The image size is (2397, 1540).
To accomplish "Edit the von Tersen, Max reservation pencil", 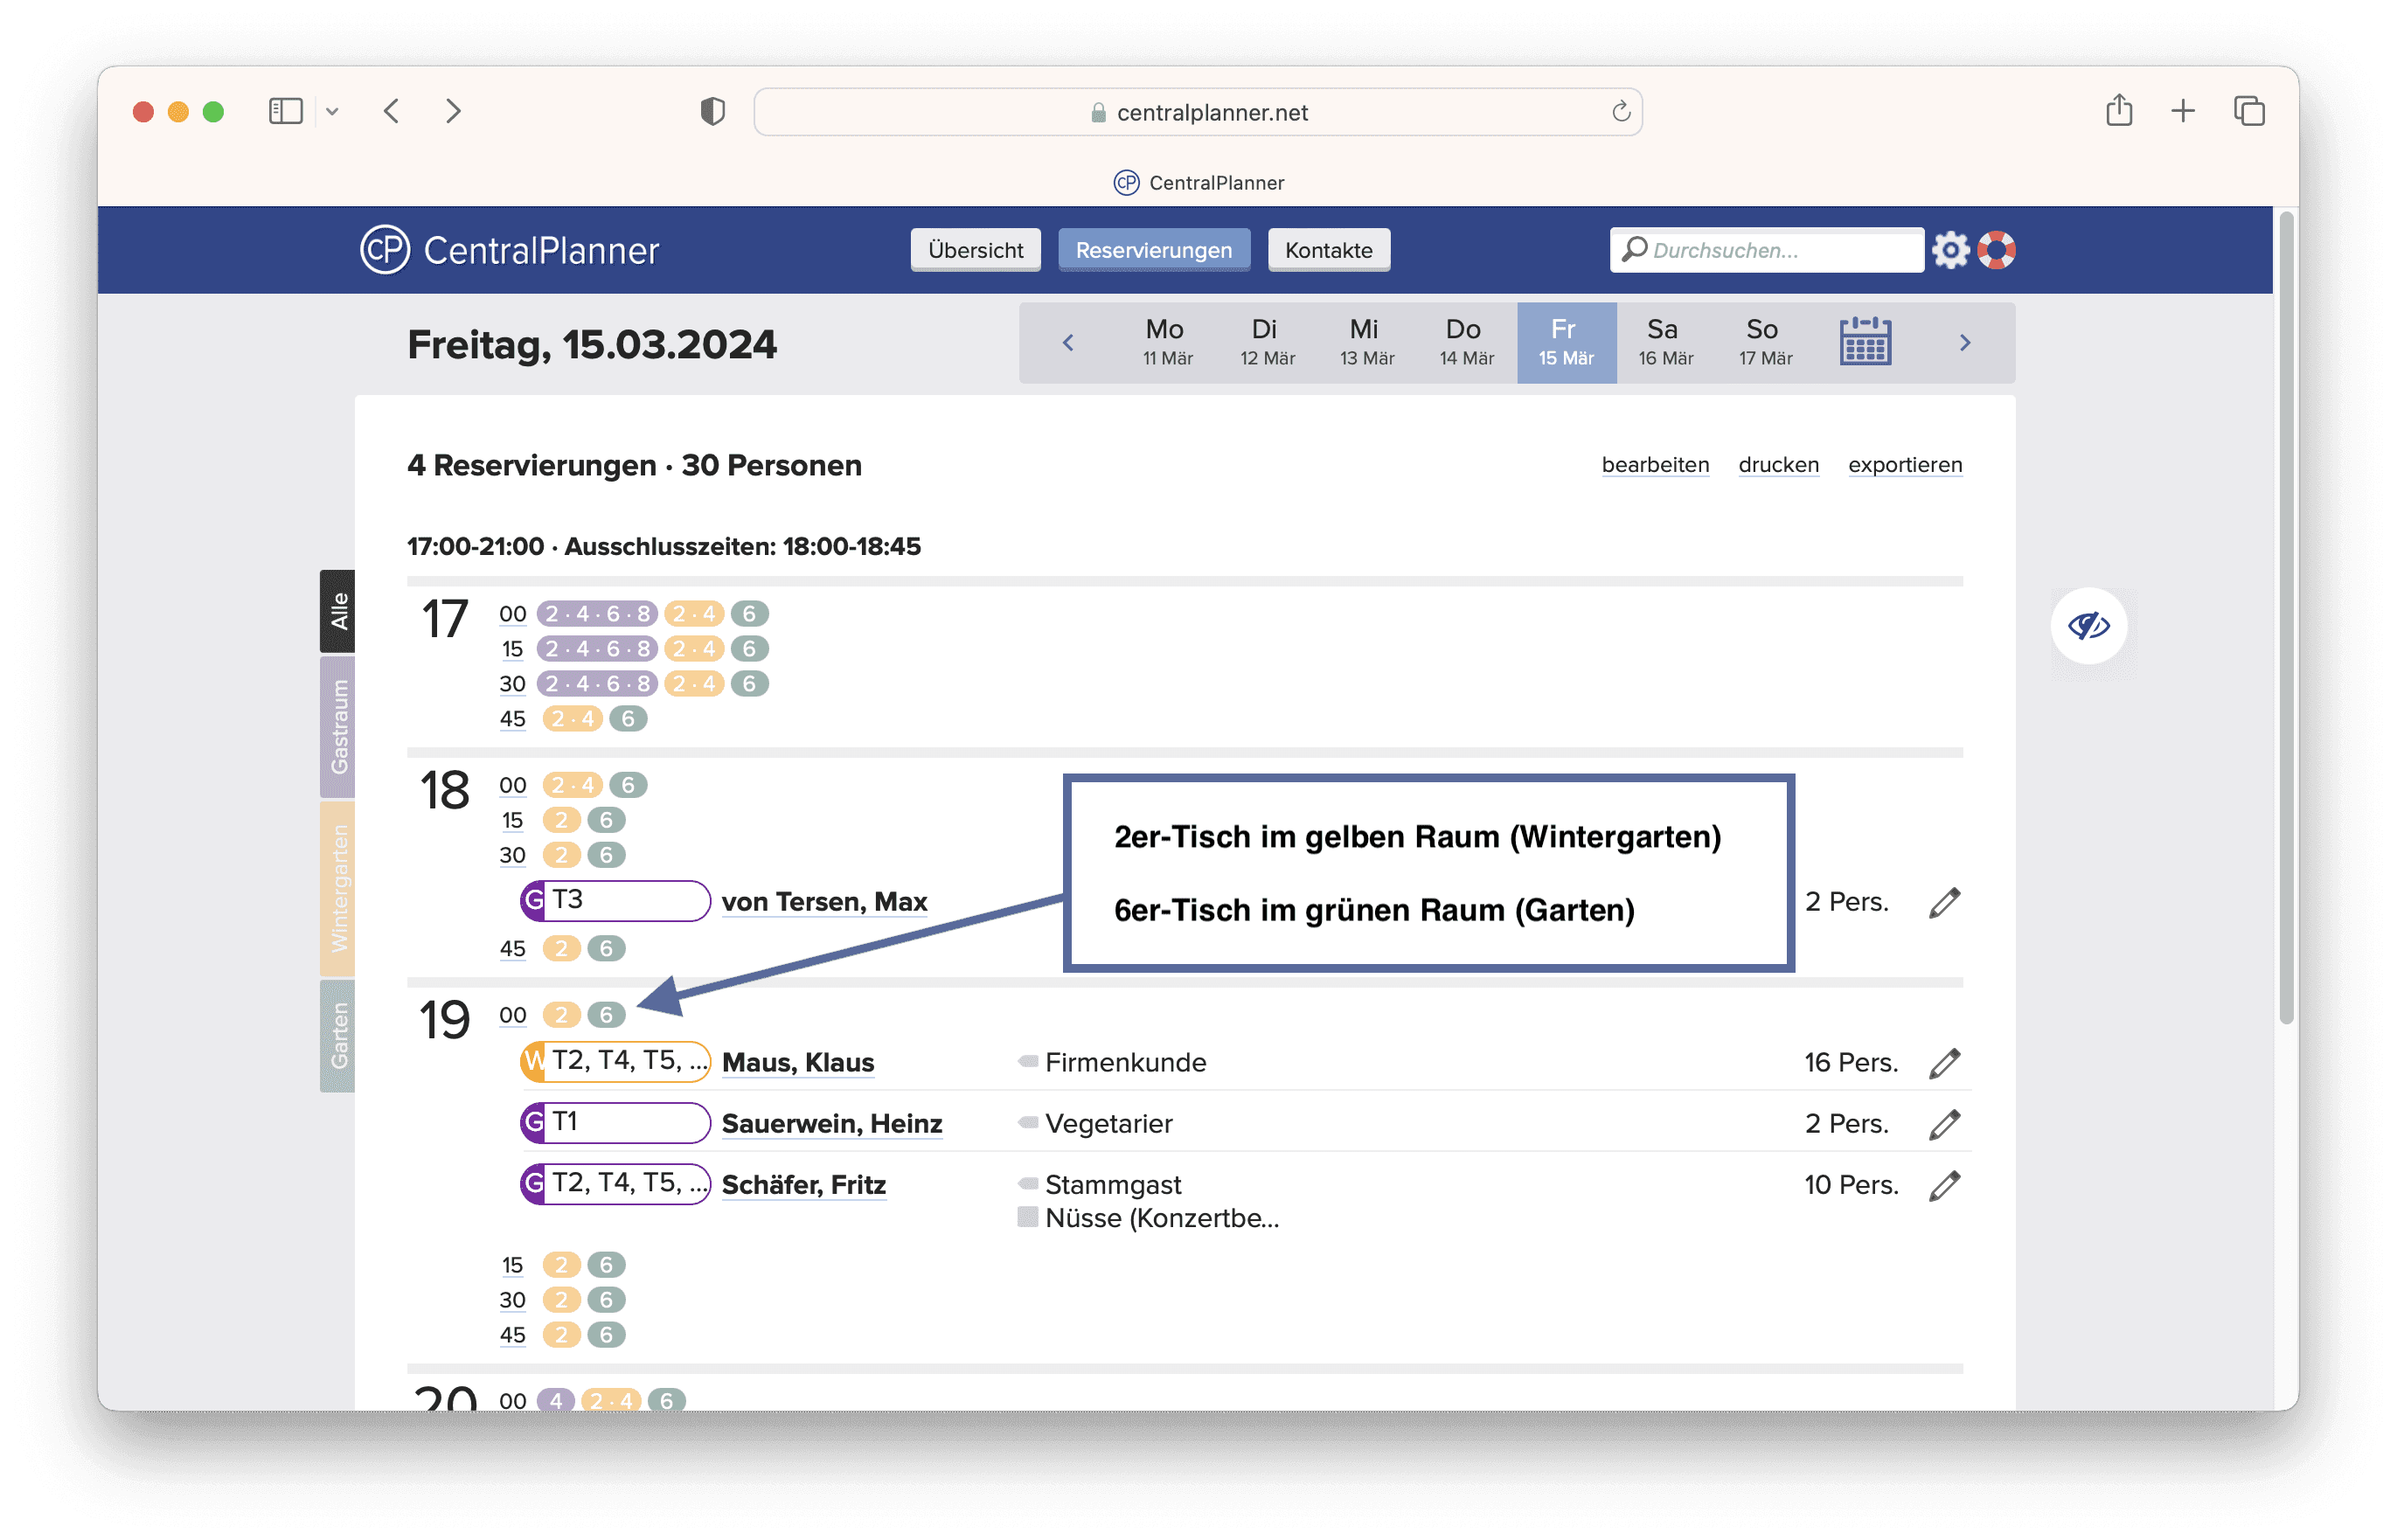I will coord(1944,902).
